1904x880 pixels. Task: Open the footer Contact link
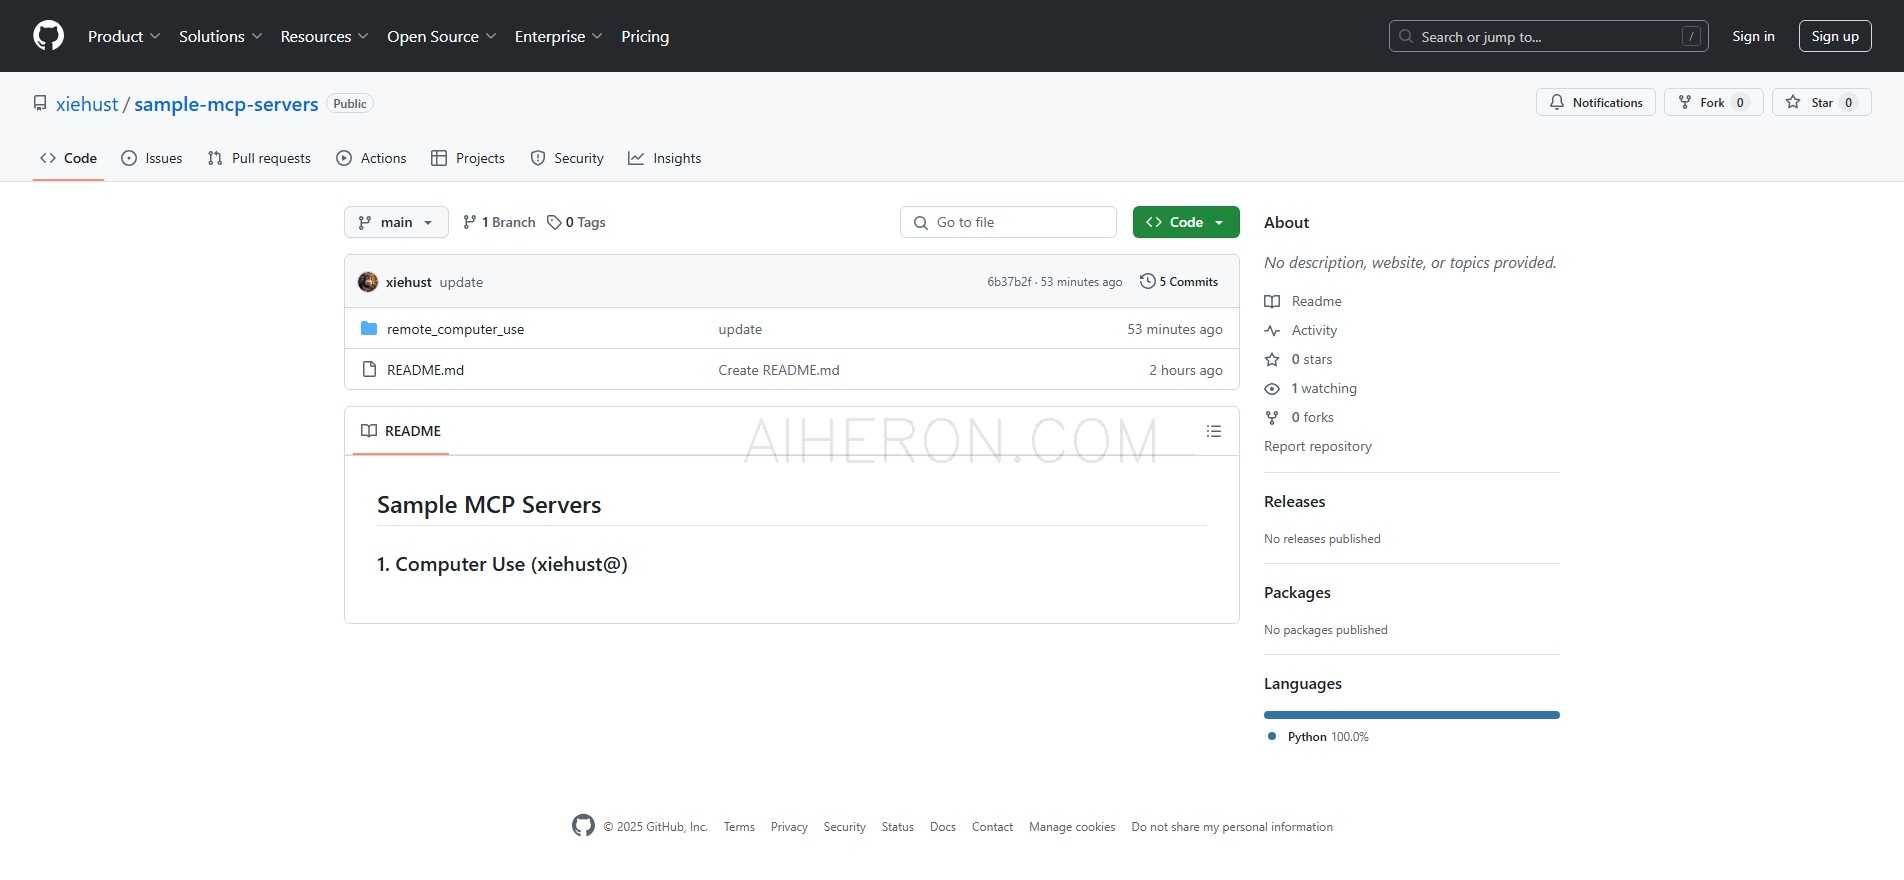pyautogui.click(x=992, y=827)
